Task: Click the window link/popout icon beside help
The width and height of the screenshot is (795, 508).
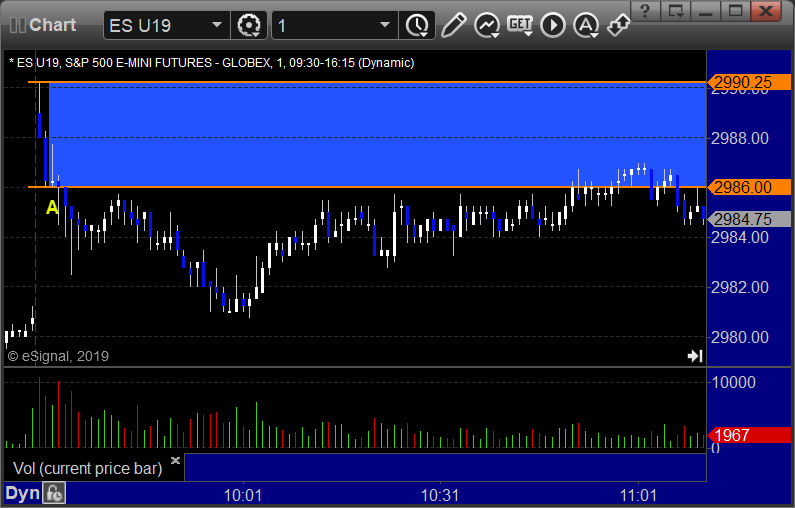Action: tap(676, 10)
